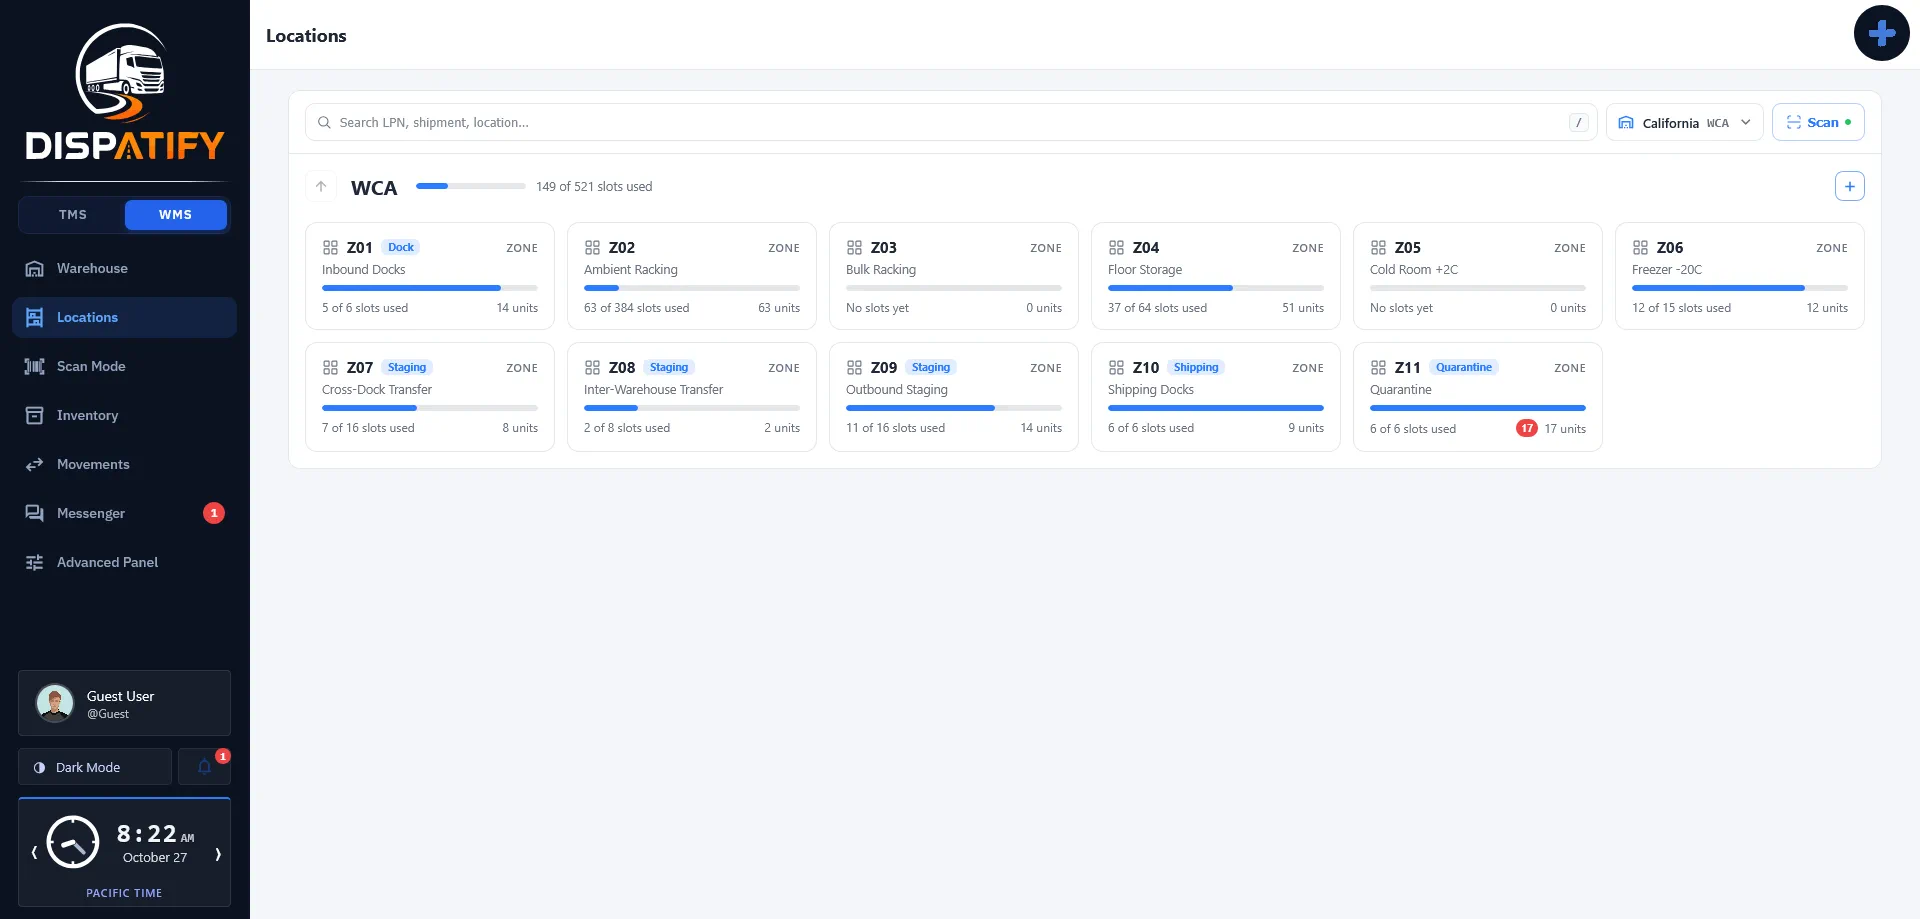Viewport: 1920px width, 919px height.
Task: Open notifications bell icon
Action: (204, 767)
